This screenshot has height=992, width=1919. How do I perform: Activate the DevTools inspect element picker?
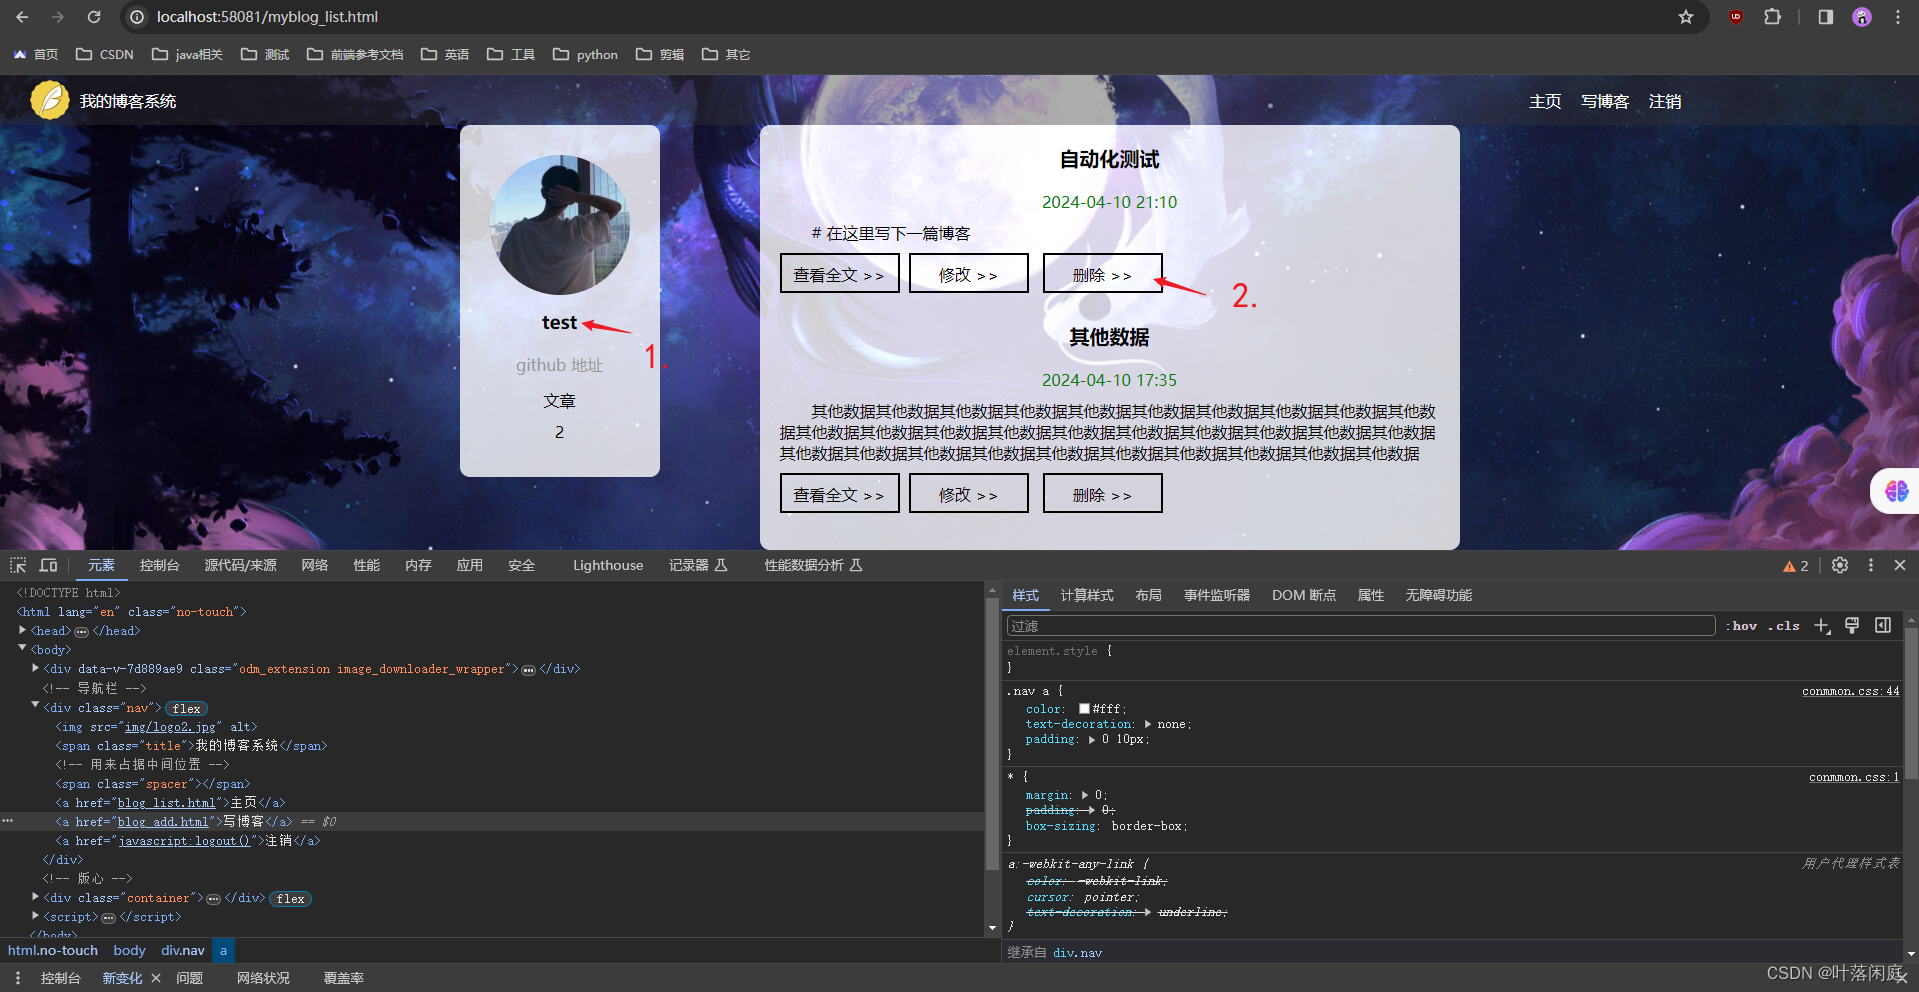18,565
